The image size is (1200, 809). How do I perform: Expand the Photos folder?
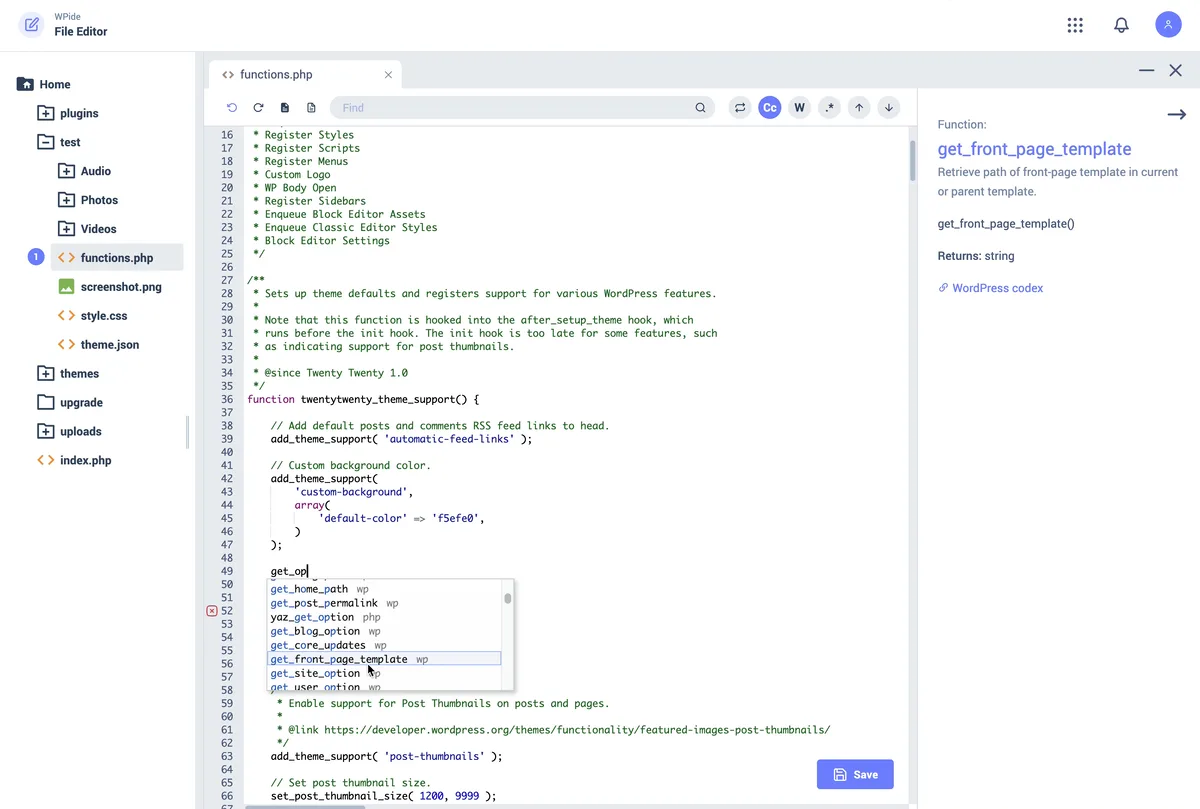(x=67, y=200)
